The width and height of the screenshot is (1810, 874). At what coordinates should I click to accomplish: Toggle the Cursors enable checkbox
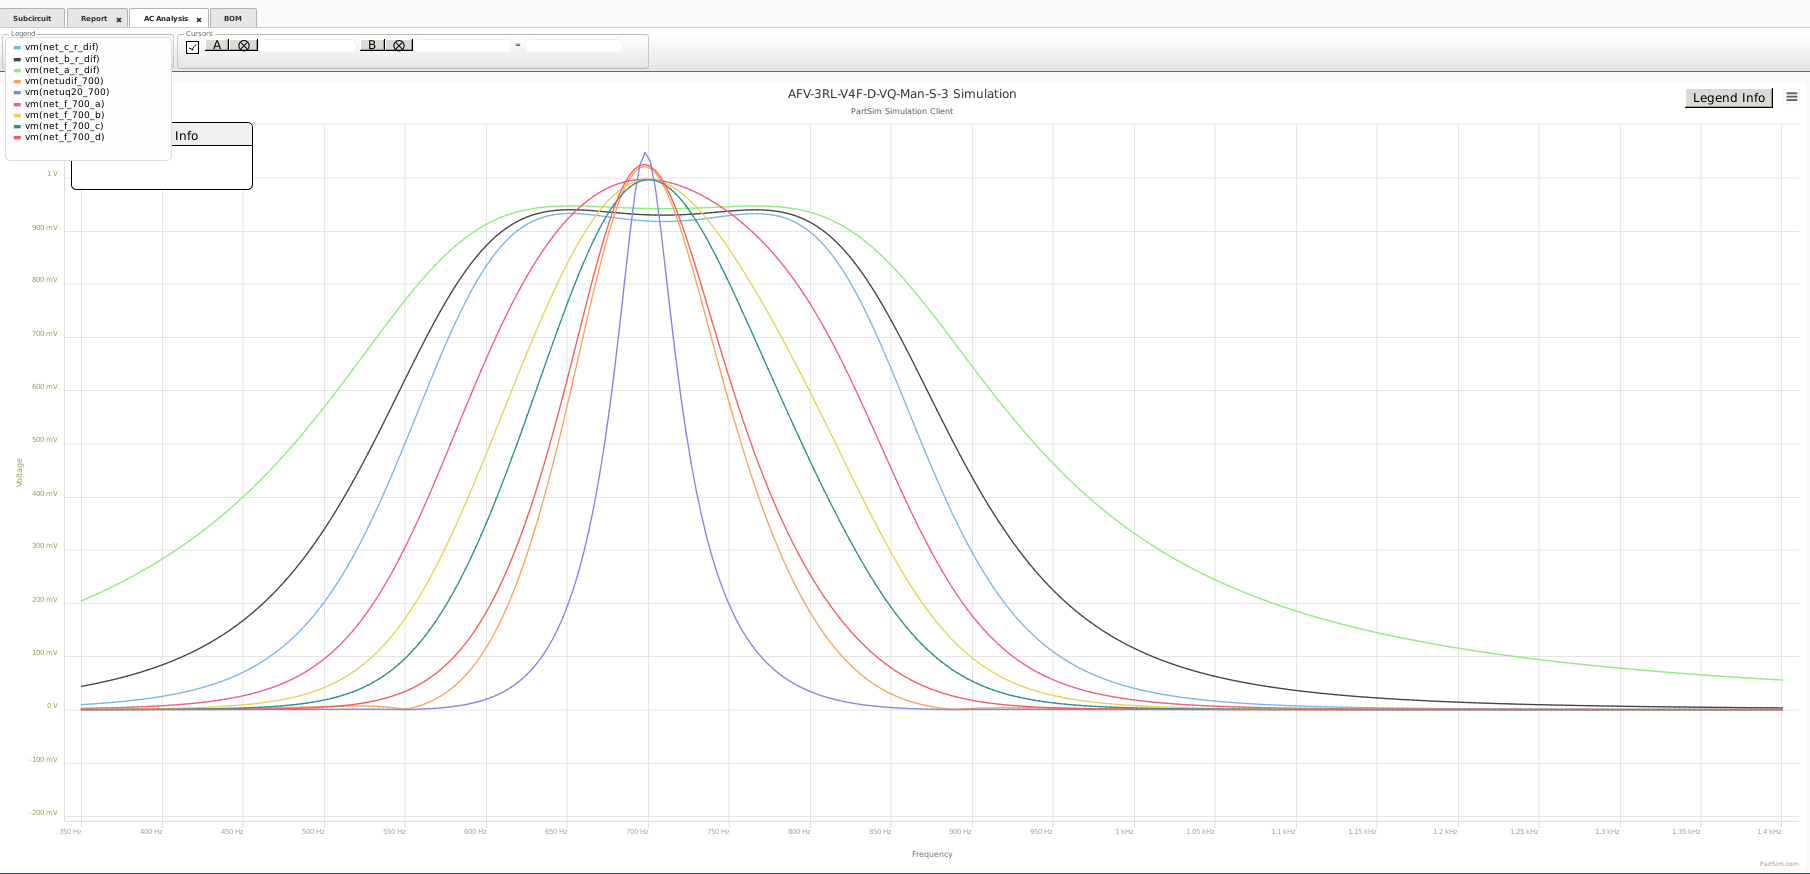coord(193,47)
